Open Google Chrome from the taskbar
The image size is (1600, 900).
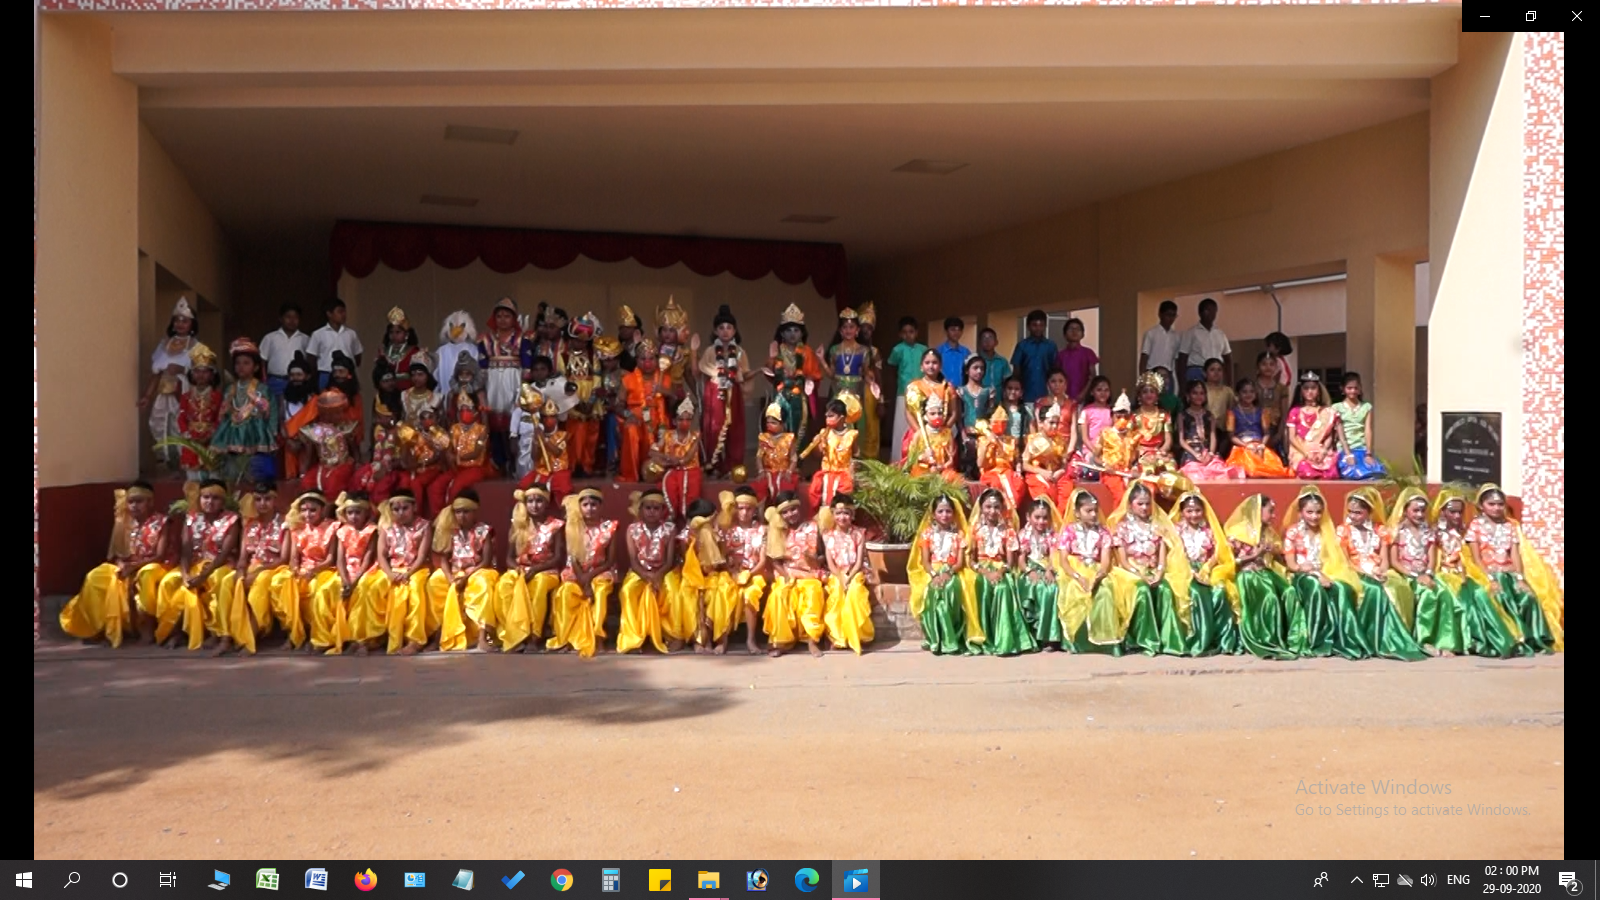pyautogui.click(x=561, y=880)
